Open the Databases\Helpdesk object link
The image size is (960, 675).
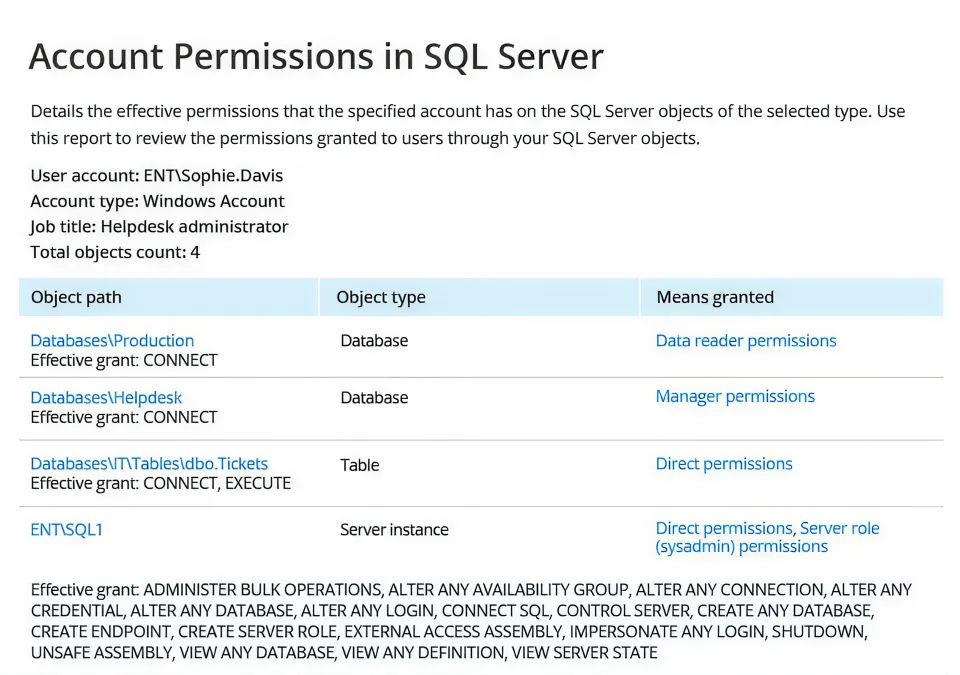point(106,398)
